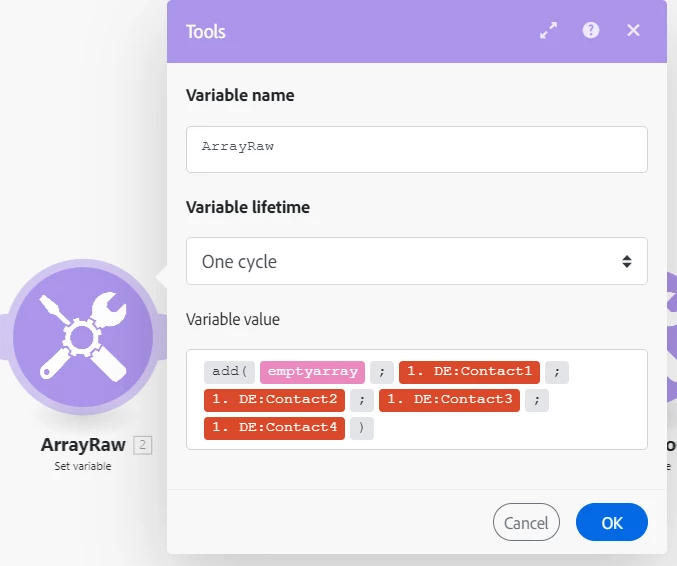Click semicolon separator after emptyarray

click(x=382, y=372)
